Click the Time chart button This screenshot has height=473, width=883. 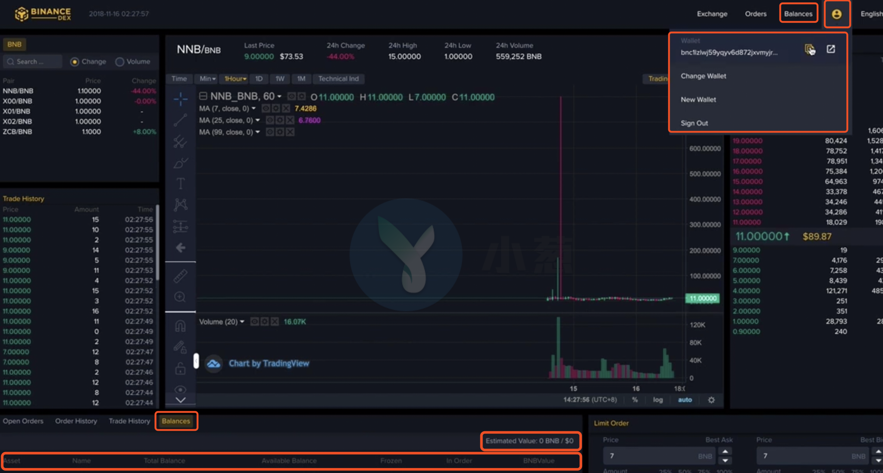pos(179,79)
